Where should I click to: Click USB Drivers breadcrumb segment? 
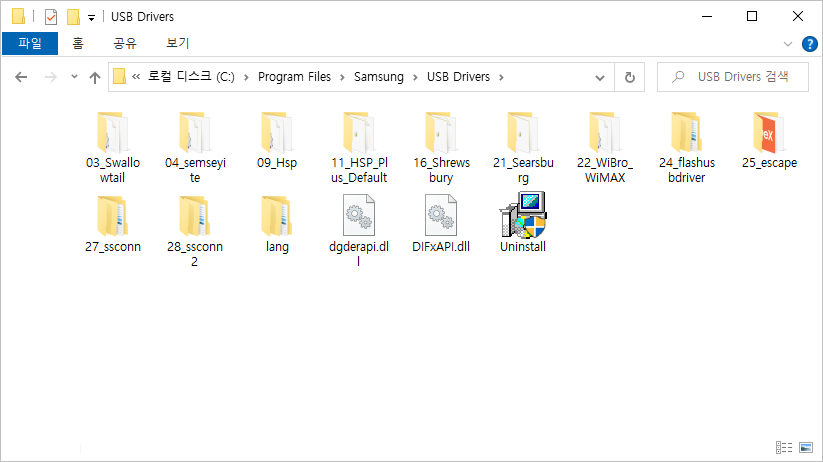point(458,77)
